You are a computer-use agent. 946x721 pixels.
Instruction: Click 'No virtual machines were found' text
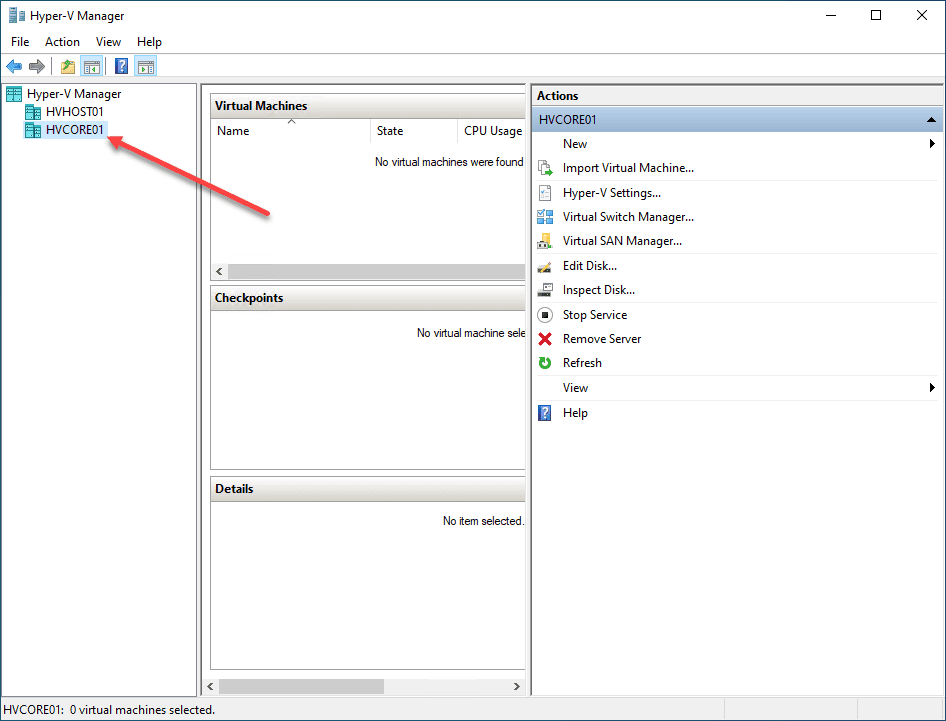[449, 162]
